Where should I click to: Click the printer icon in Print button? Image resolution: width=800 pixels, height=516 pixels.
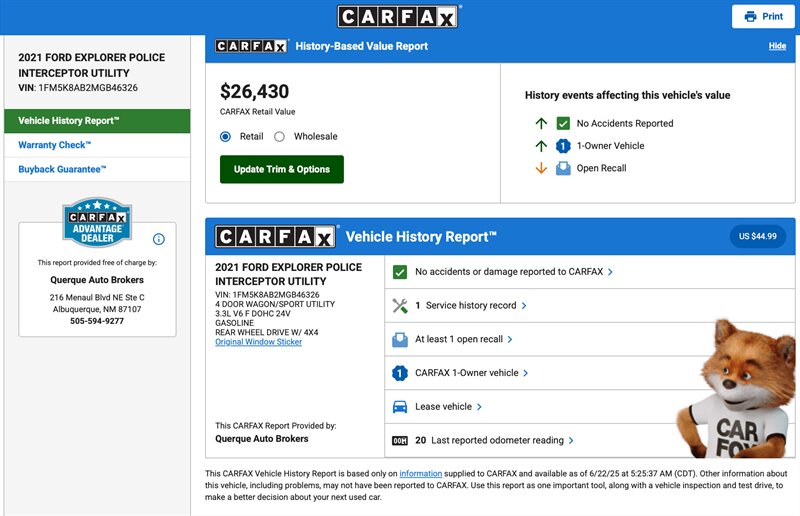(750, 16)
